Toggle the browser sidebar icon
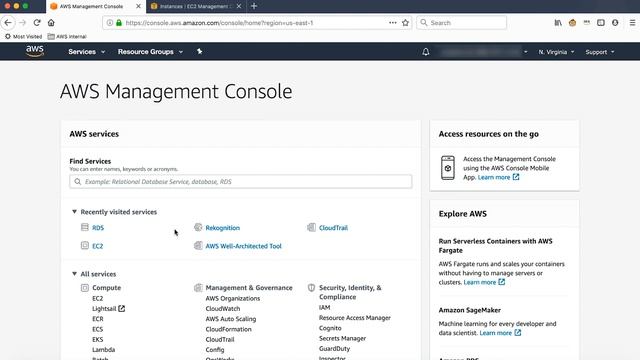This screenshot has height=360, width=640. 601,23
